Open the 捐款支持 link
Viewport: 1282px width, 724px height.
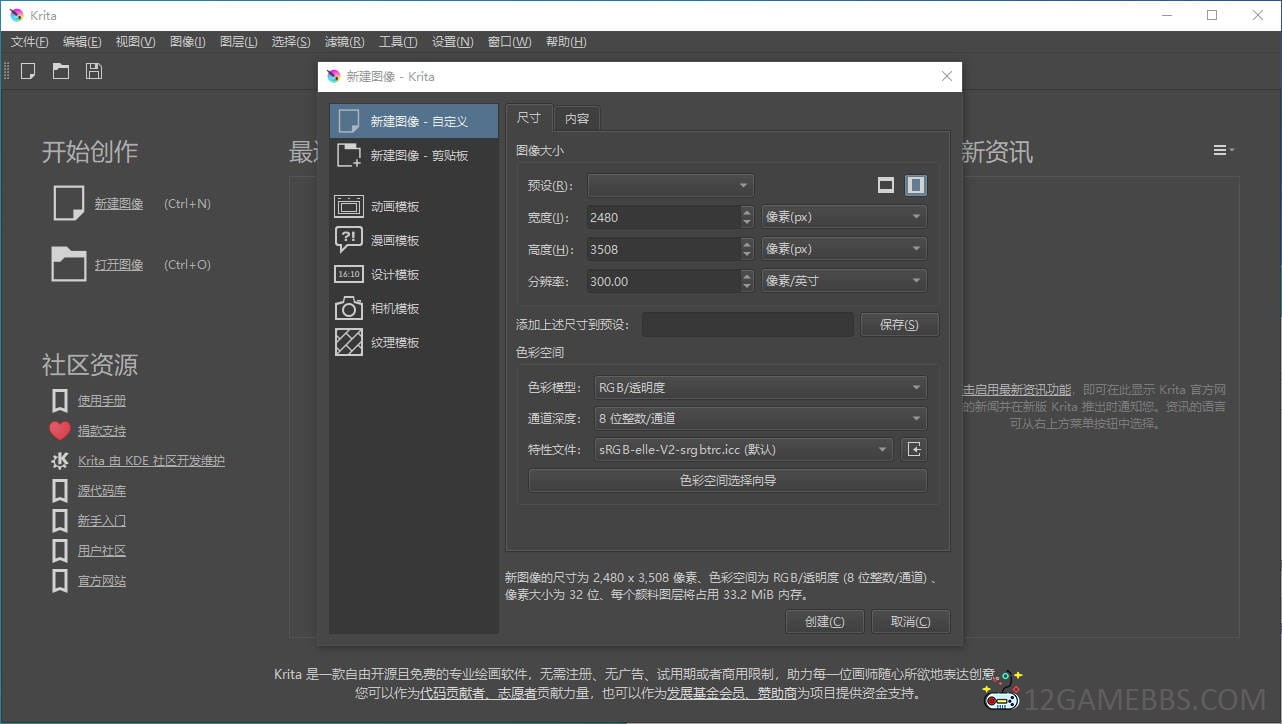pyautogui.click(x=102, y=431)
